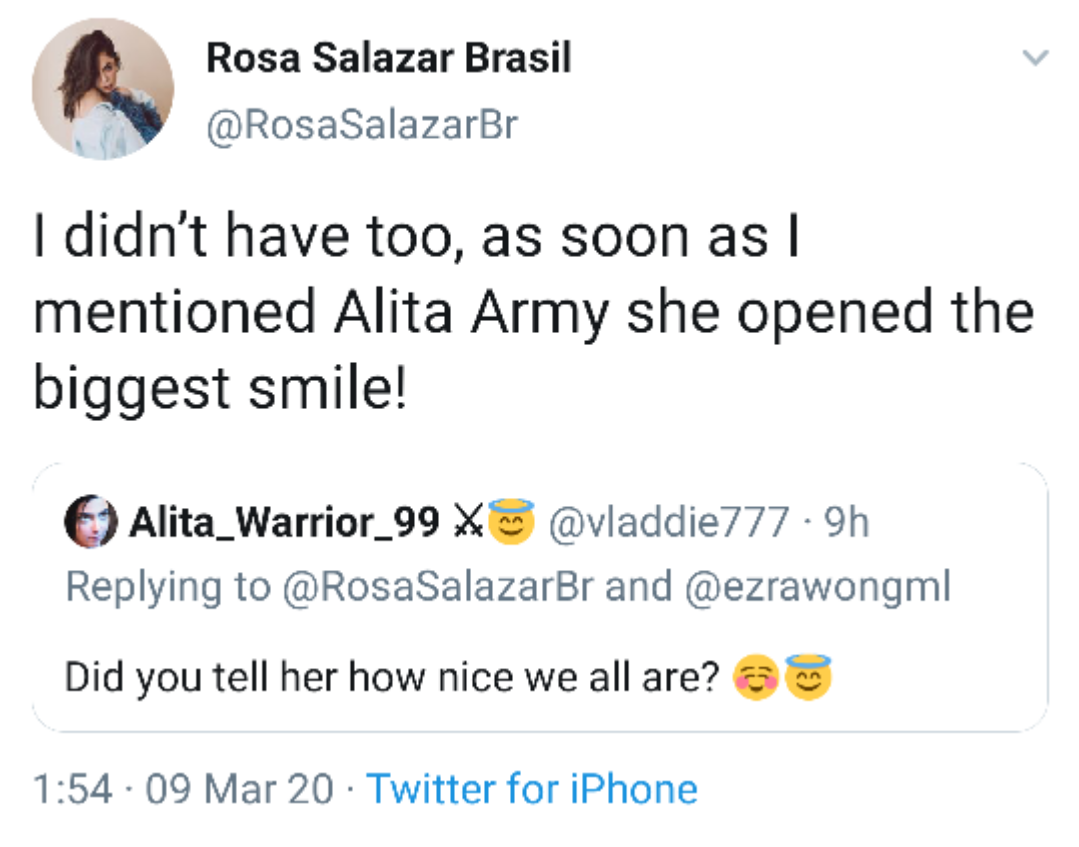Click the @RosaSalazarBr handle under the name
Image resolution: width=1079 pixels, height=847 pixels.
[x=362, y=127]
